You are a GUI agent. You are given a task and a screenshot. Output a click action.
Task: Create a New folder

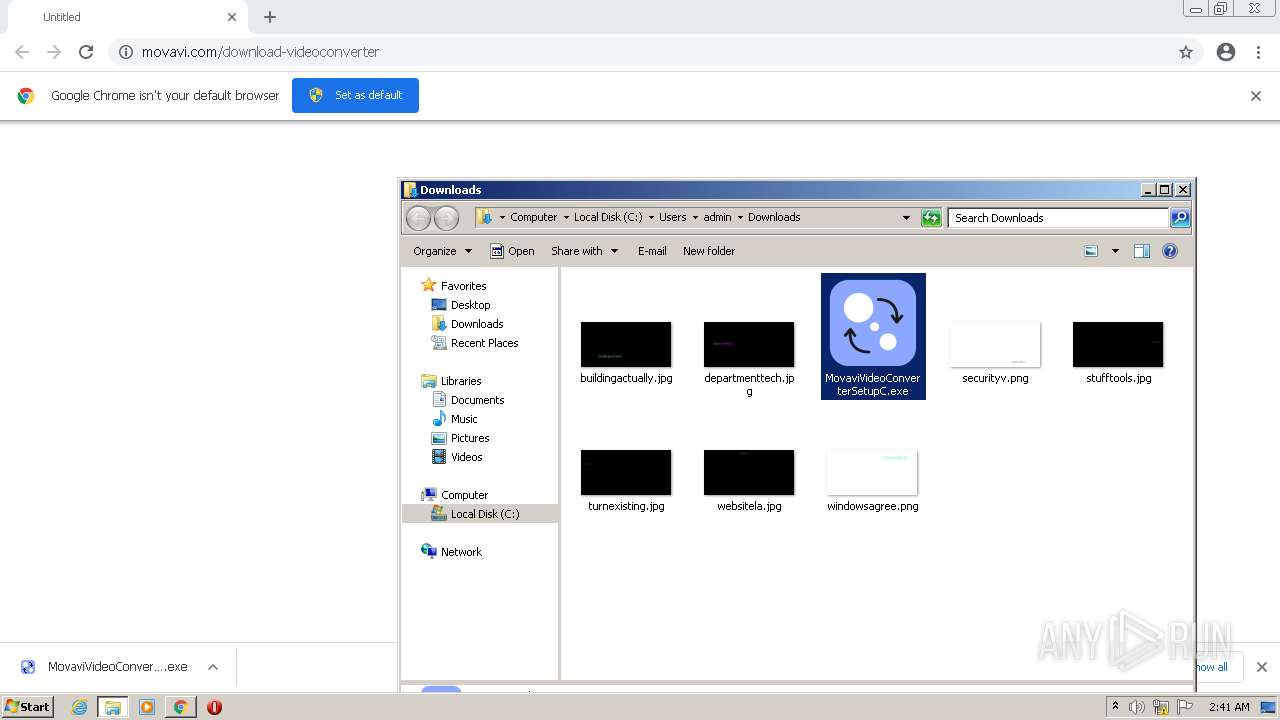pos(709,251)
